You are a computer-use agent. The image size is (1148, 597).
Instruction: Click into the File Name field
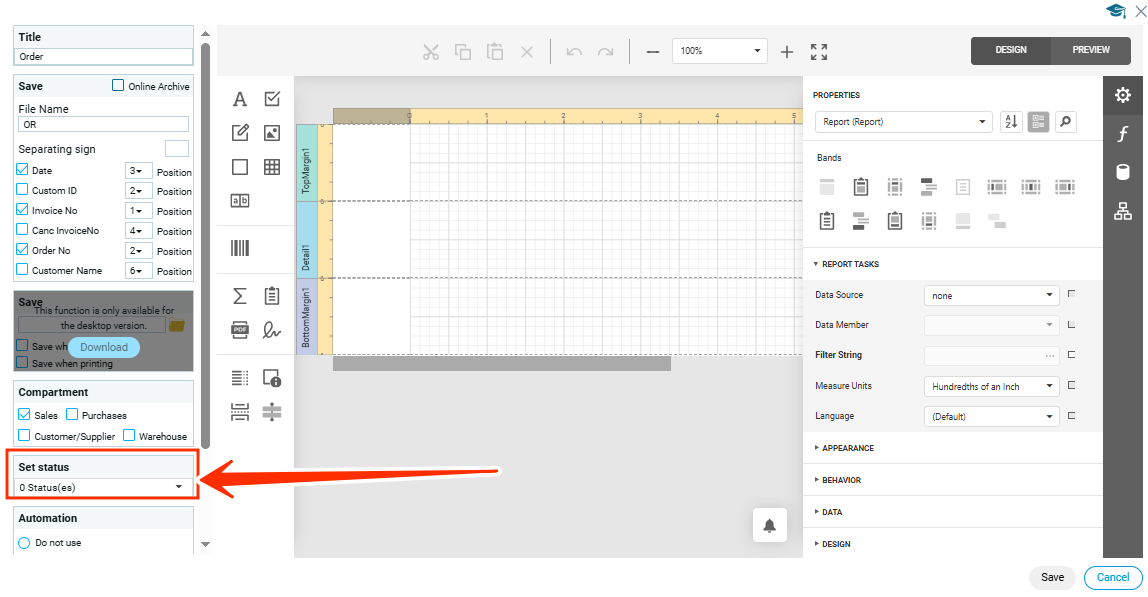pyautogui.click(x=104, y=125)
